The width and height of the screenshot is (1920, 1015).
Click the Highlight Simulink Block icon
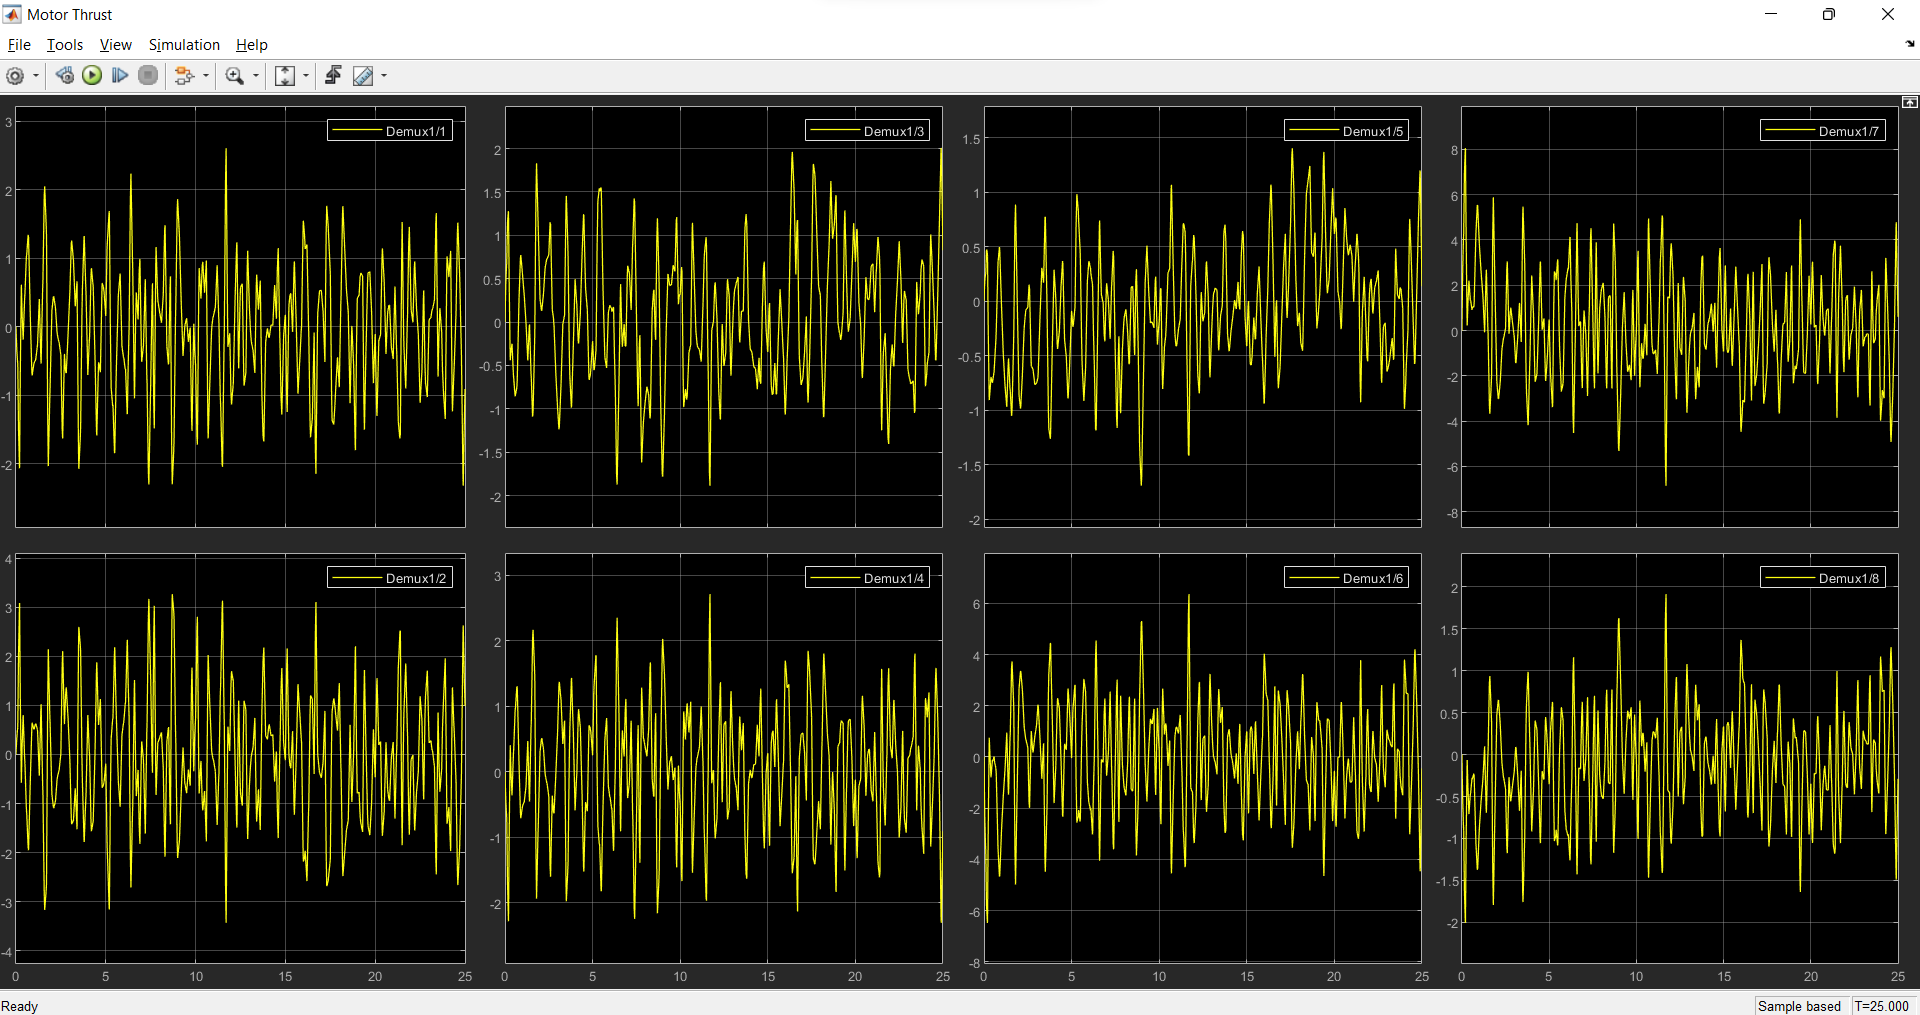pyautogui.click(x=184, y=76)
